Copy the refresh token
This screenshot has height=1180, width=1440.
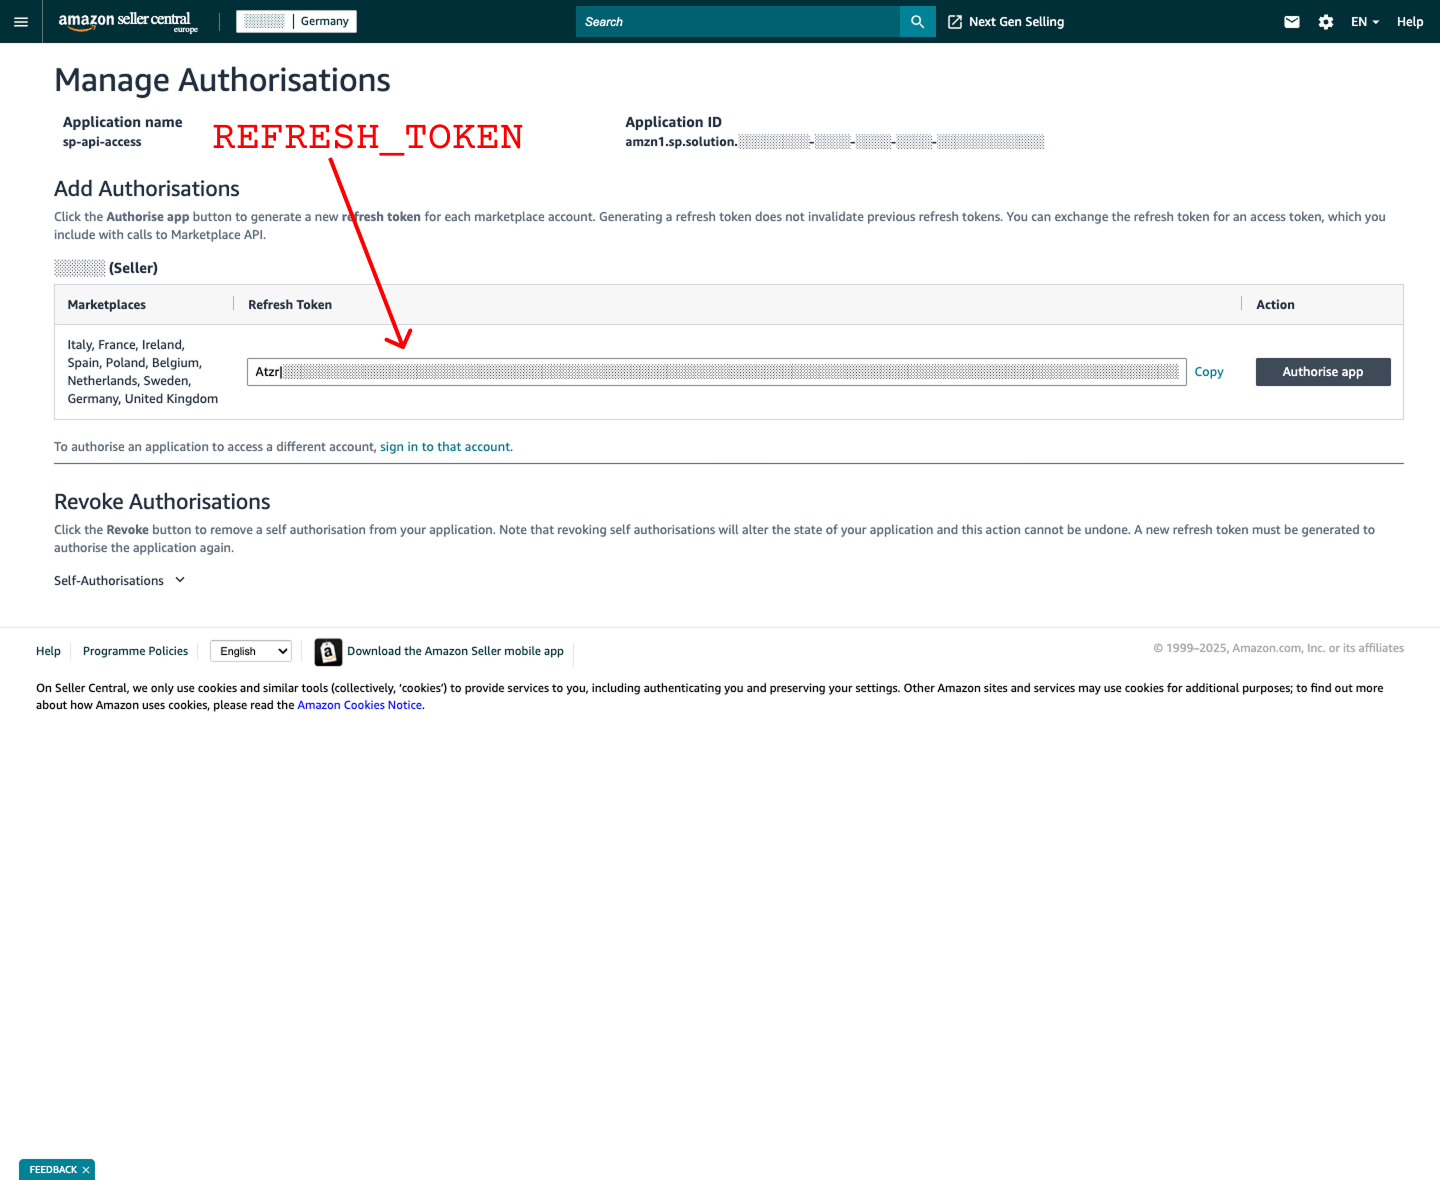click(x=1208, y=372)
